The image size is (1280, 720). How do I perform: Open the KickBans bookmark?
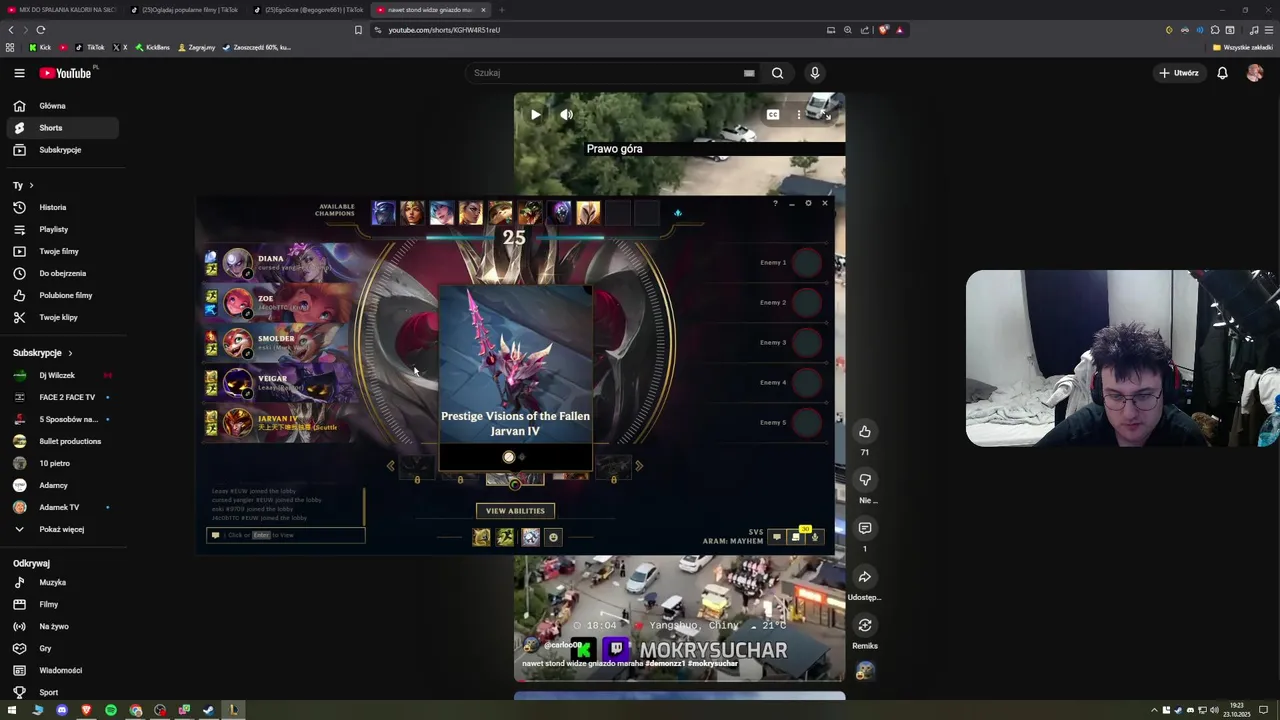click(x=152, y=47)
